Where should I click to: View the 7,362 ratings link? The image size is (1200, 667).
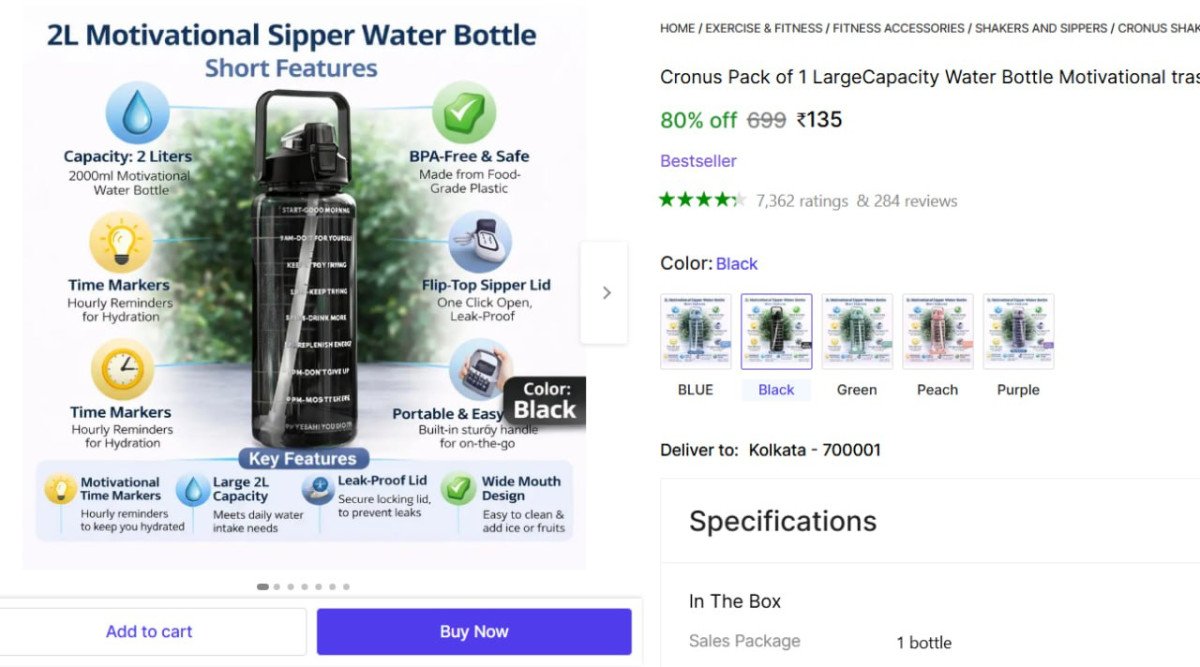click(x=802, y=201)
